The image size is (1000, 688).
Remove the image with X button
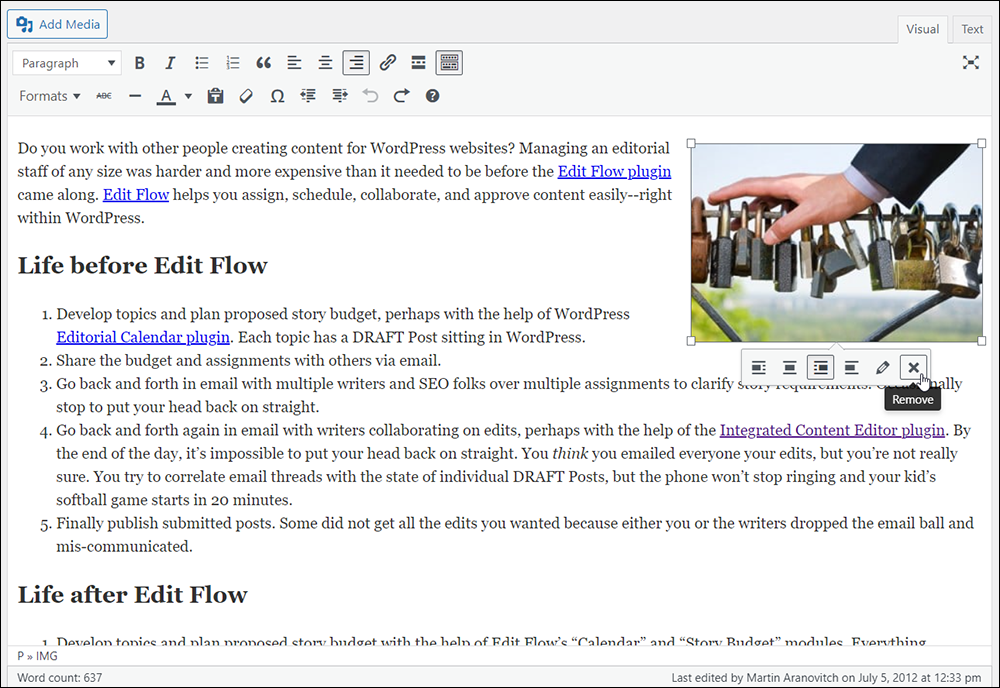pyautogui.click(x=913, y=367)
